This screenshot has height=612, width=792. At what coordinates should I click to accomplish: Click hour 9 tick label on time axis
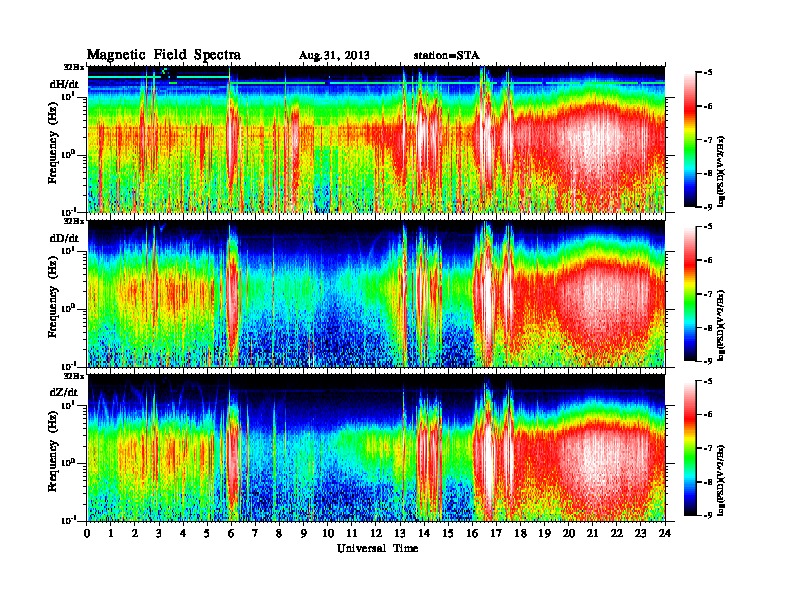[x=304, y=533]
